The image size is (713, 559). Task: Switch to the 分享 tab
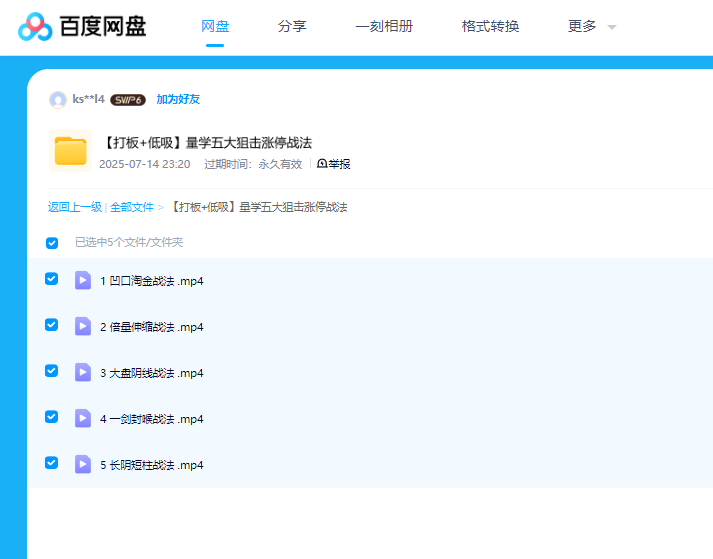[292, 27]
